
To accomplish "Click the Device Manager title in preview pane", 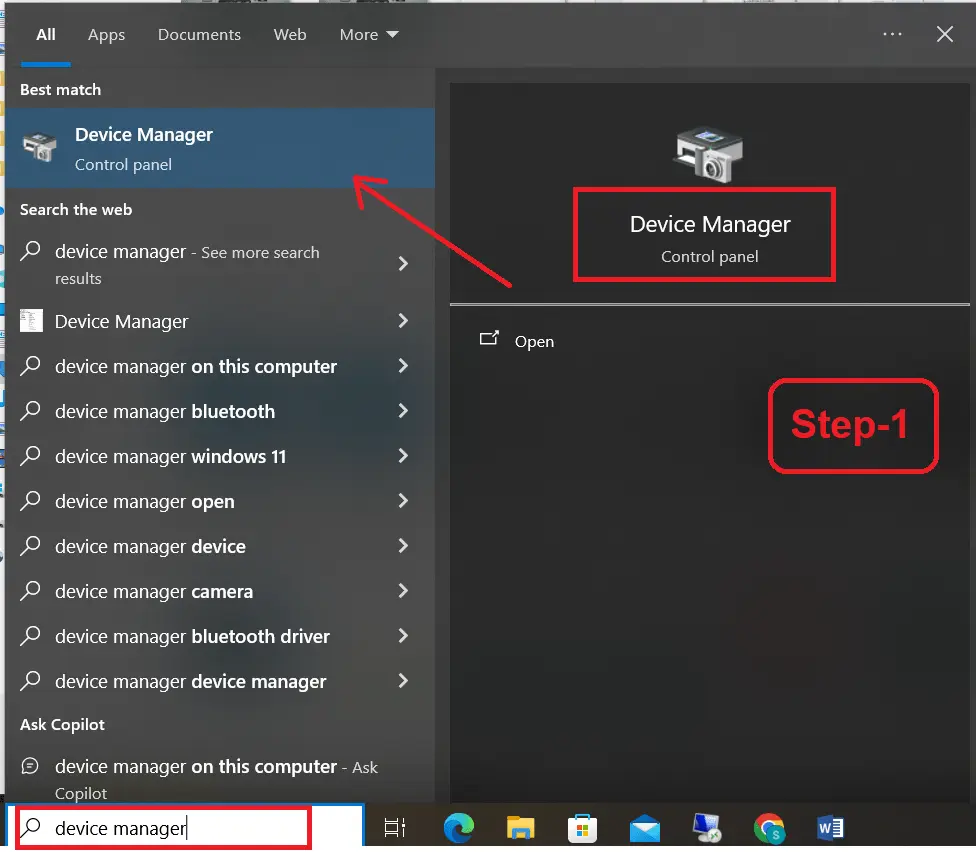I will [x=710, y=224].
